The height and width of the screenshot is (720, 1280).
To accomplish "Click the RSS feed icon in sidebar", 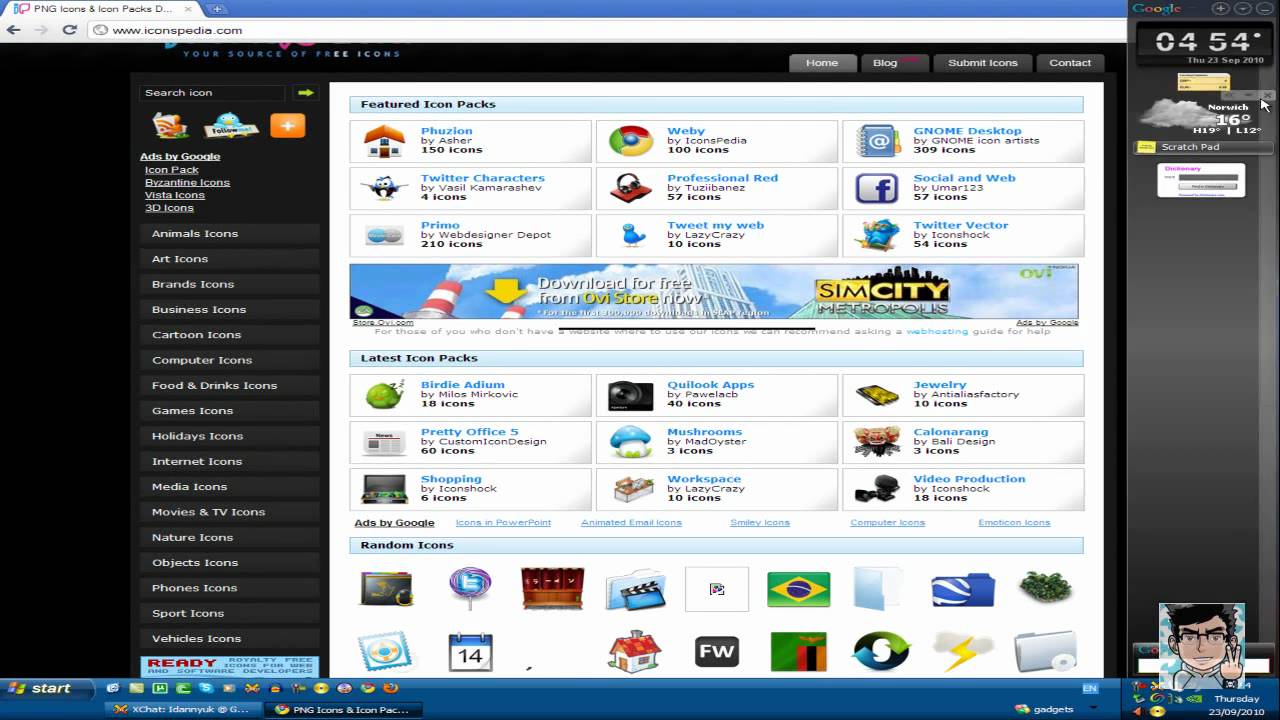I will coord(171,126).
